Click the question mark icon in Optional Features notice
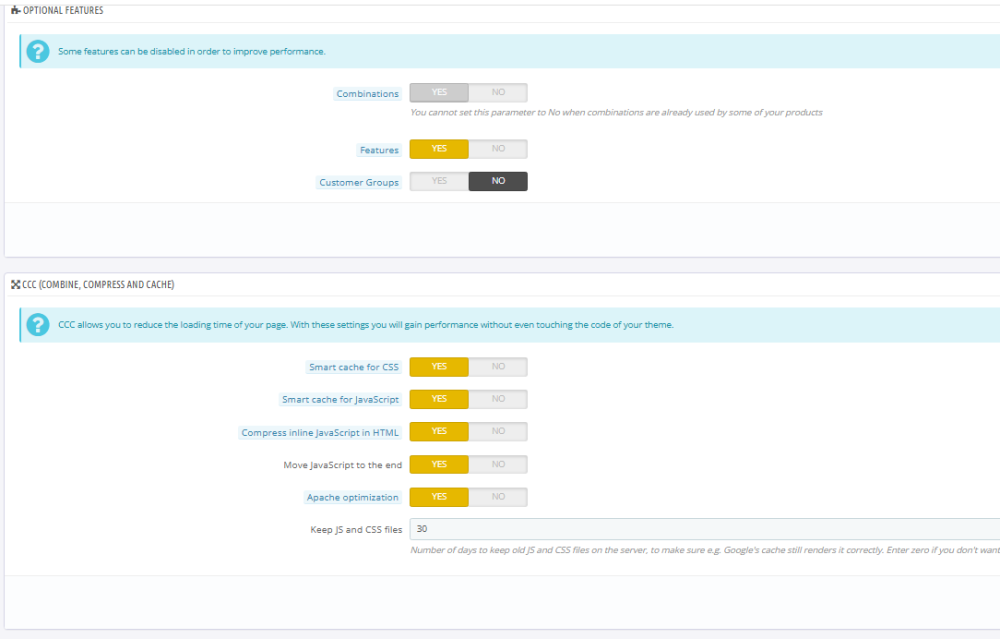1000x639 pixels. [38, 51]
